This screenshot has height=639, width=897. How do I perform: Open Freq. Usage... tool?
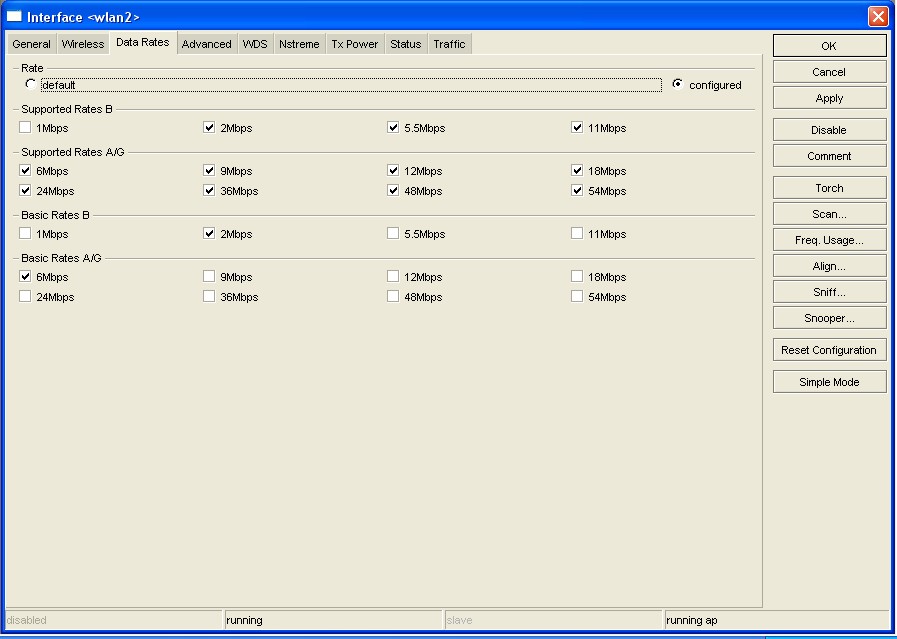pyautogui.click(x=829, y=240)
